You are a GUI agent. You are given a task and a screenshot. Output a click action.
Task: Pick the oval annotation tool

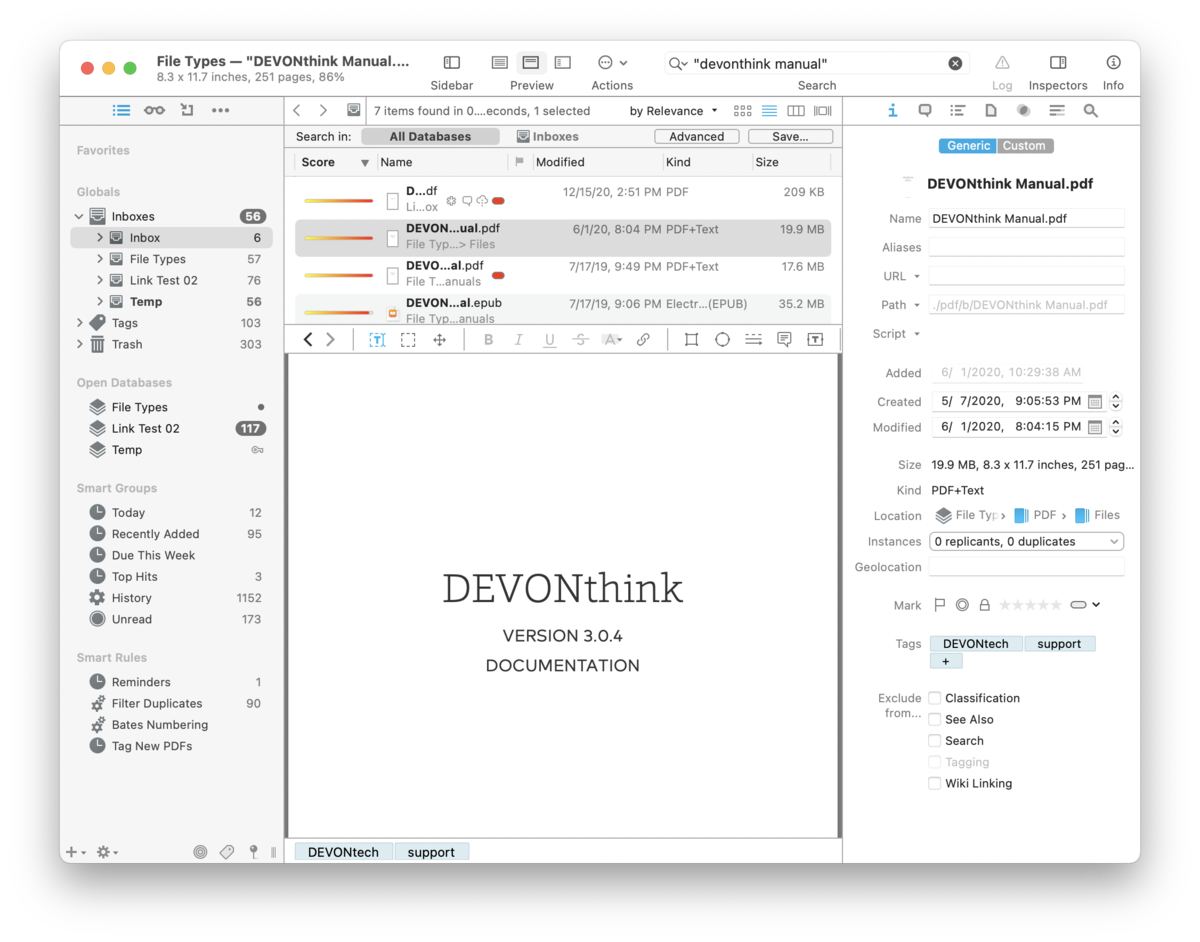722,340
